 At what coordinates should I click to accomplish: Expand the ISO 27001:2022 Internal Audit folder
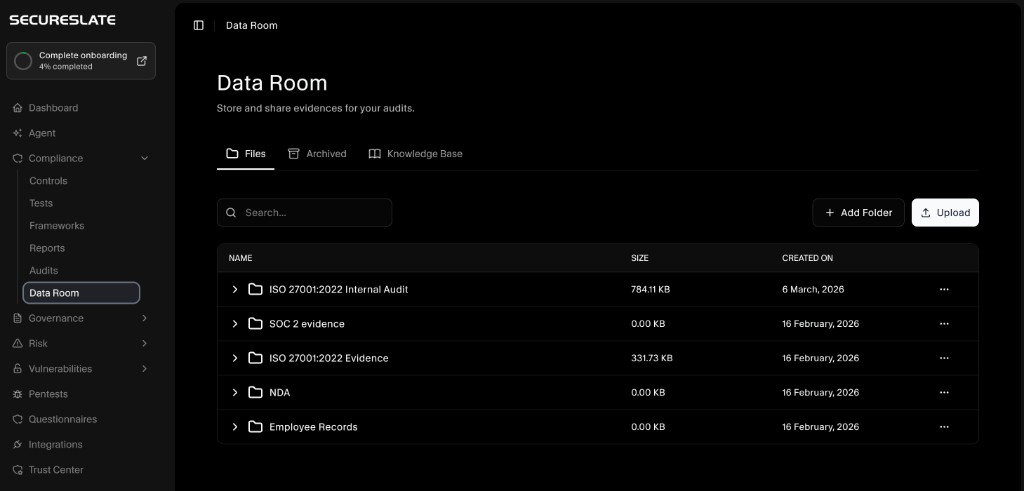[x=235, y=289]
